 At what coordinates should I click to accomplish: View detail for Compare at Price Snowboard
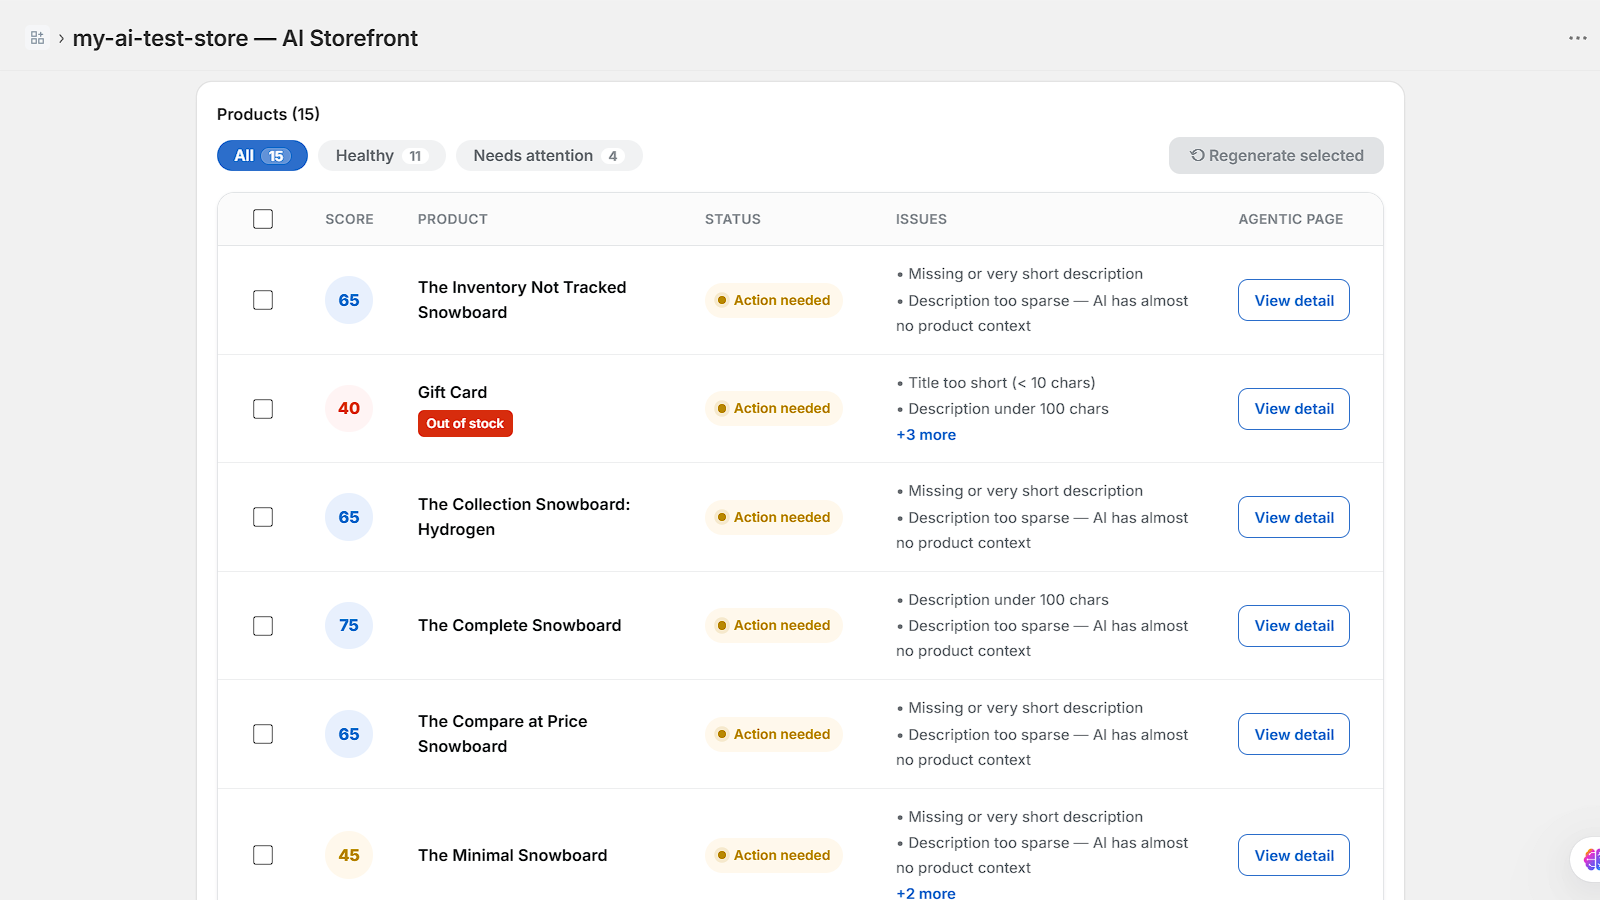[x=1294, y=734]
